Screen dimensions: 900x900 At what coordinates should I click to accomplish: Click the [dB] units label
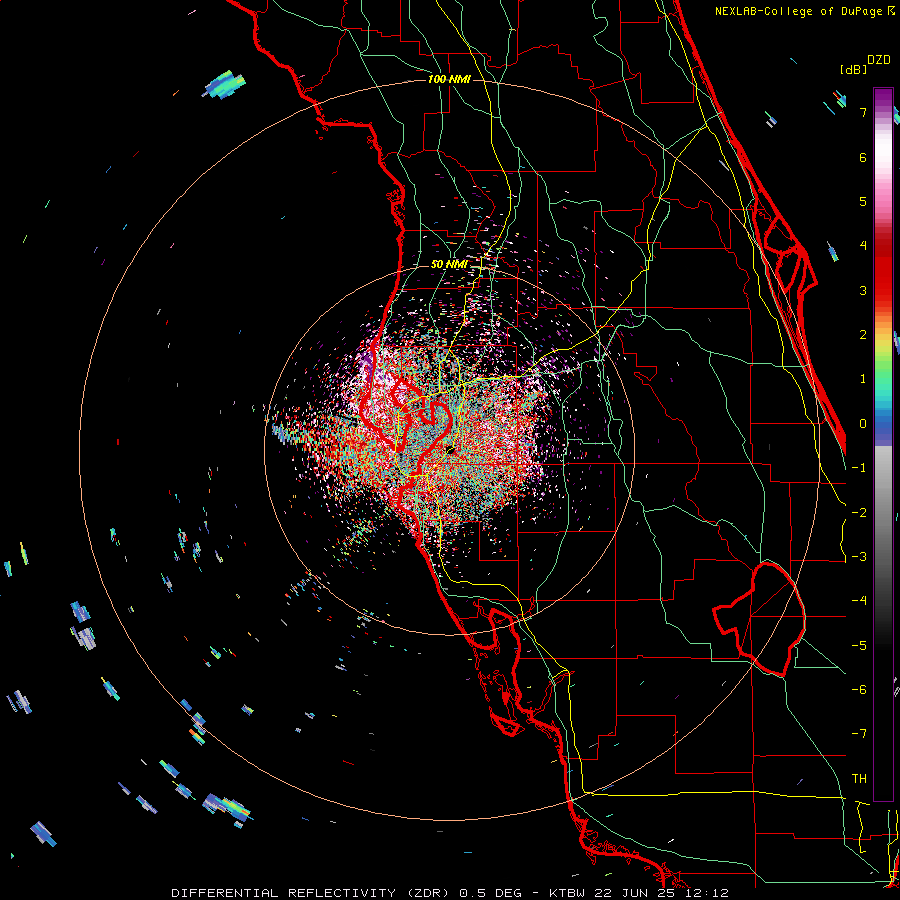854,69
